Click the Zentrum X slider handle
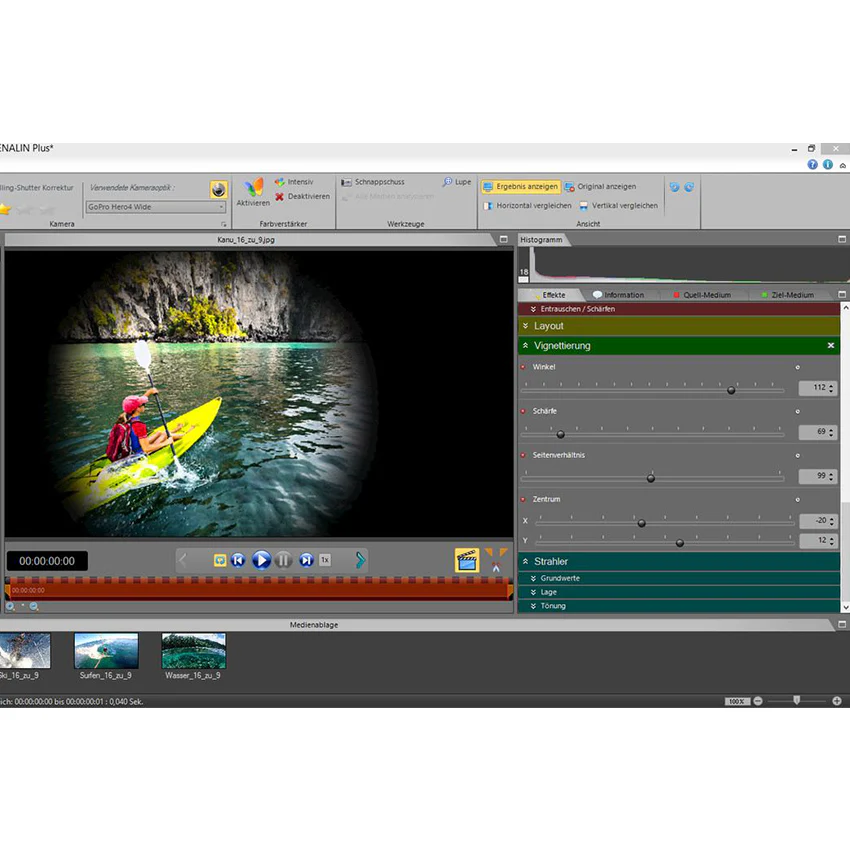 click(x=641, y=523)
